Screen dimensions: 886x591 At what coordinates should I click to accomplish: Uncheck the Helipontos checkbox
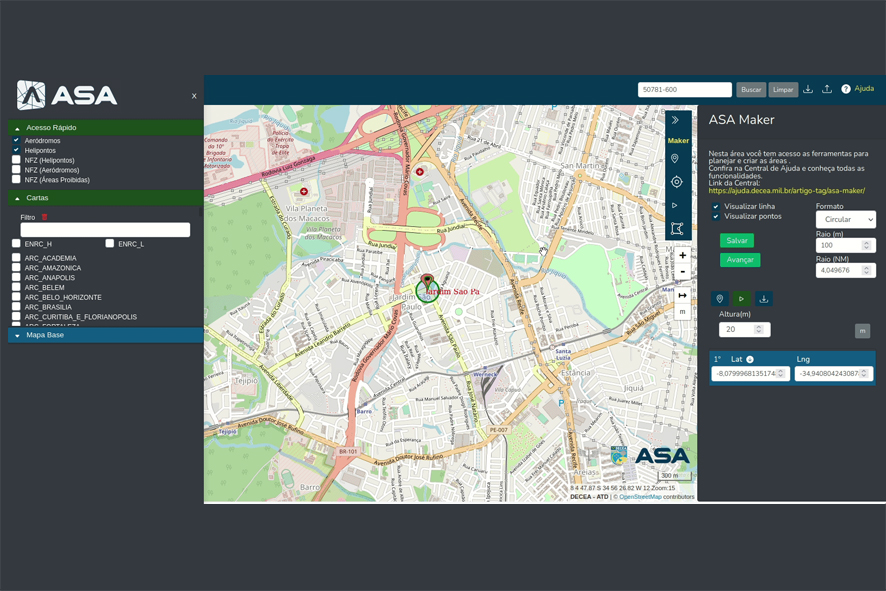pyautogui.click(x=16, y=150)
